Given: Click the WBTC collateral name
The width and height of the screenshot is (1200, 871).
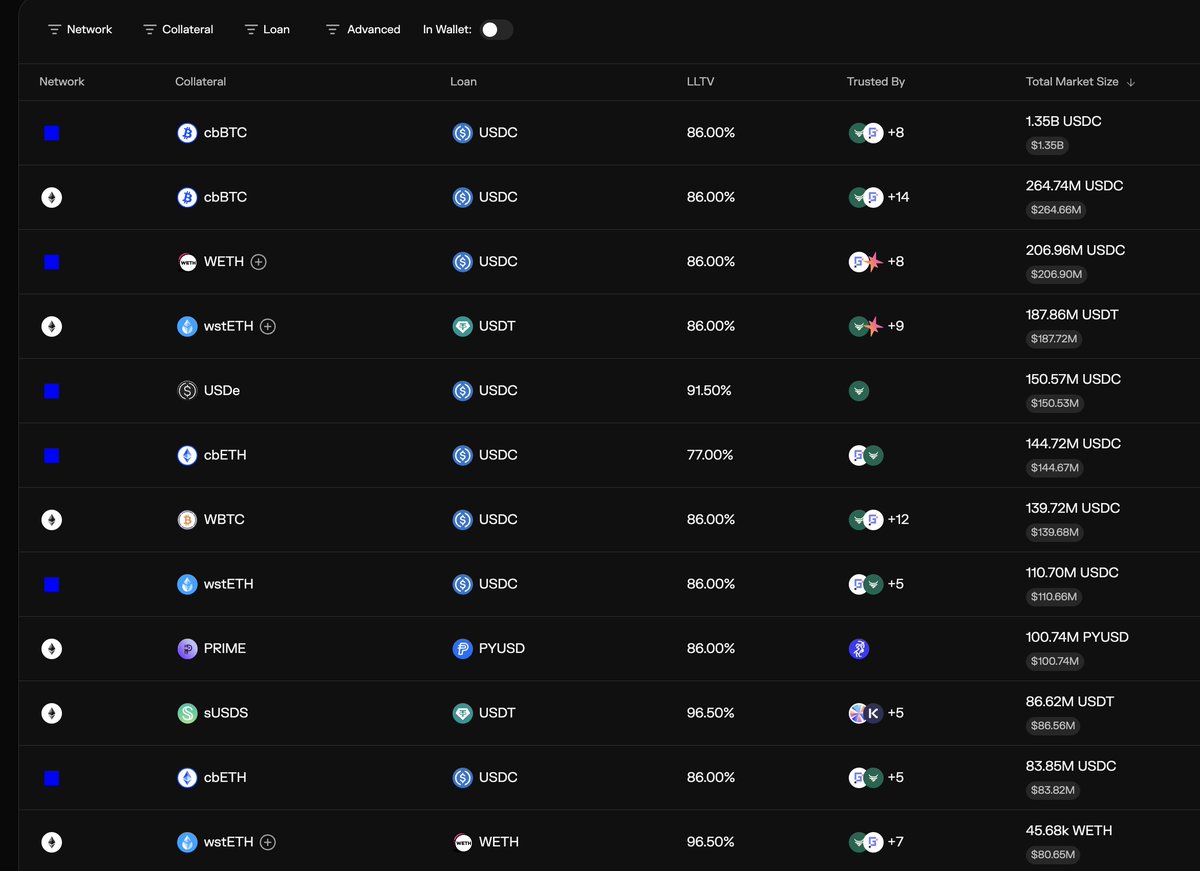Looking at the screenshot, I should [x=224, y=520].
